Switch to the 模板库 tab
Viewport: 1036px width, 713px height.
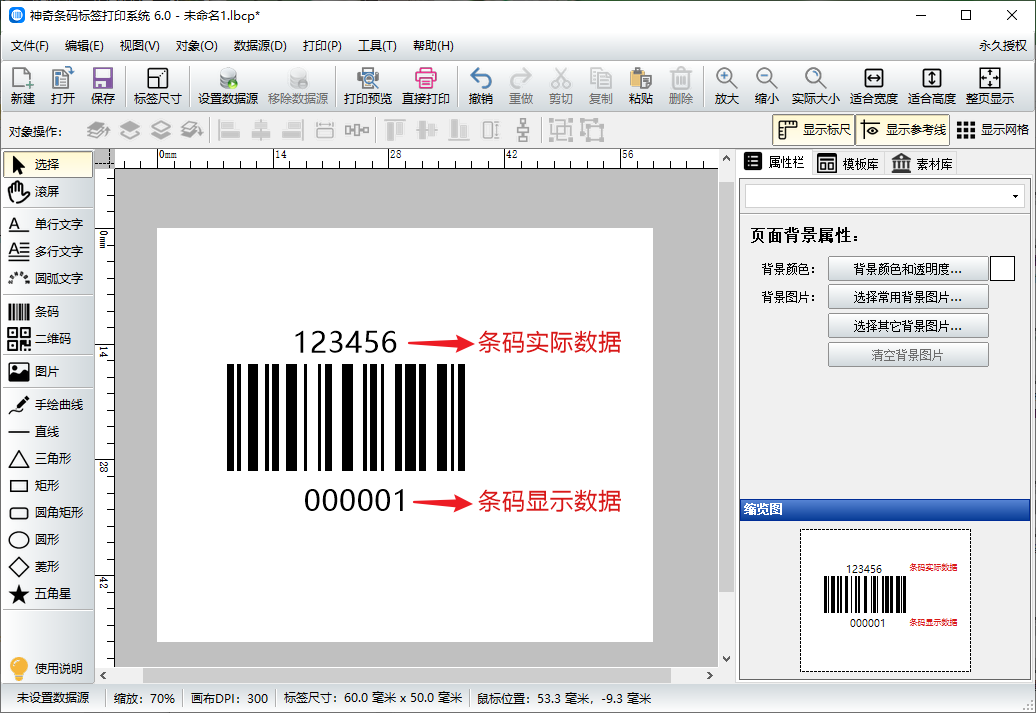click(x=848, y=164)
